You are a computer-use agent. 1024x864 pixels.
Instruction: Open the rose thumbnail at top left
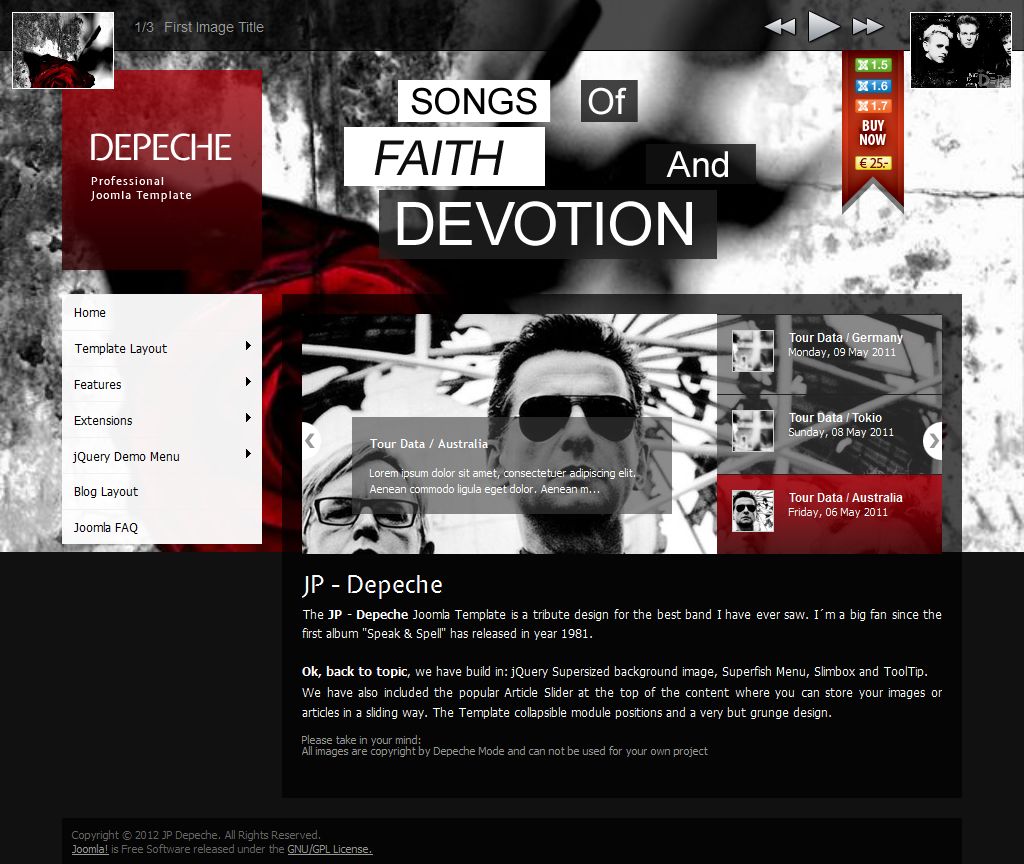point(63,50)
